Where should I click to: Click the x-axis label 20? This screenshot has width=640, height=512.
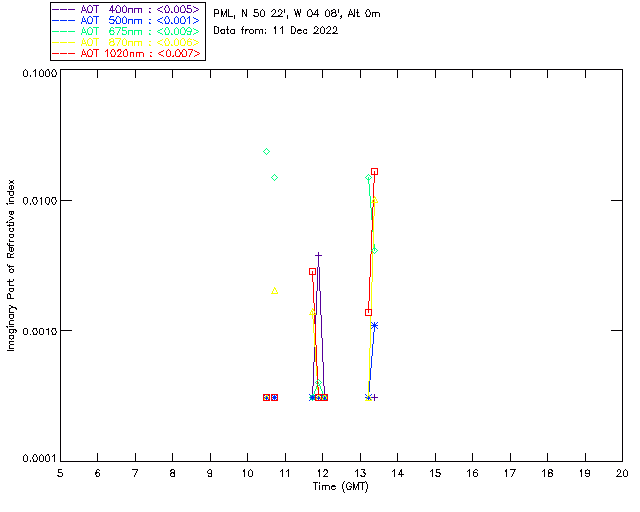point(622,473)
